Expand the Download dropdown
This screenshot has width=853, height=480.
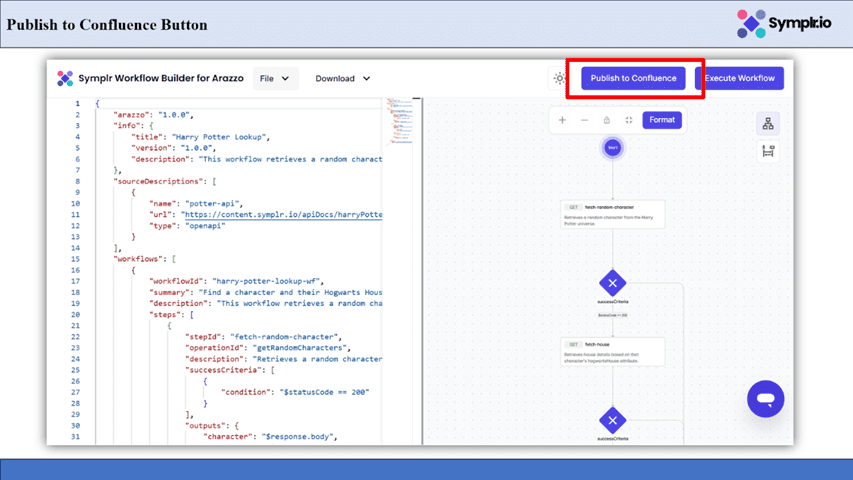[343, 78]
